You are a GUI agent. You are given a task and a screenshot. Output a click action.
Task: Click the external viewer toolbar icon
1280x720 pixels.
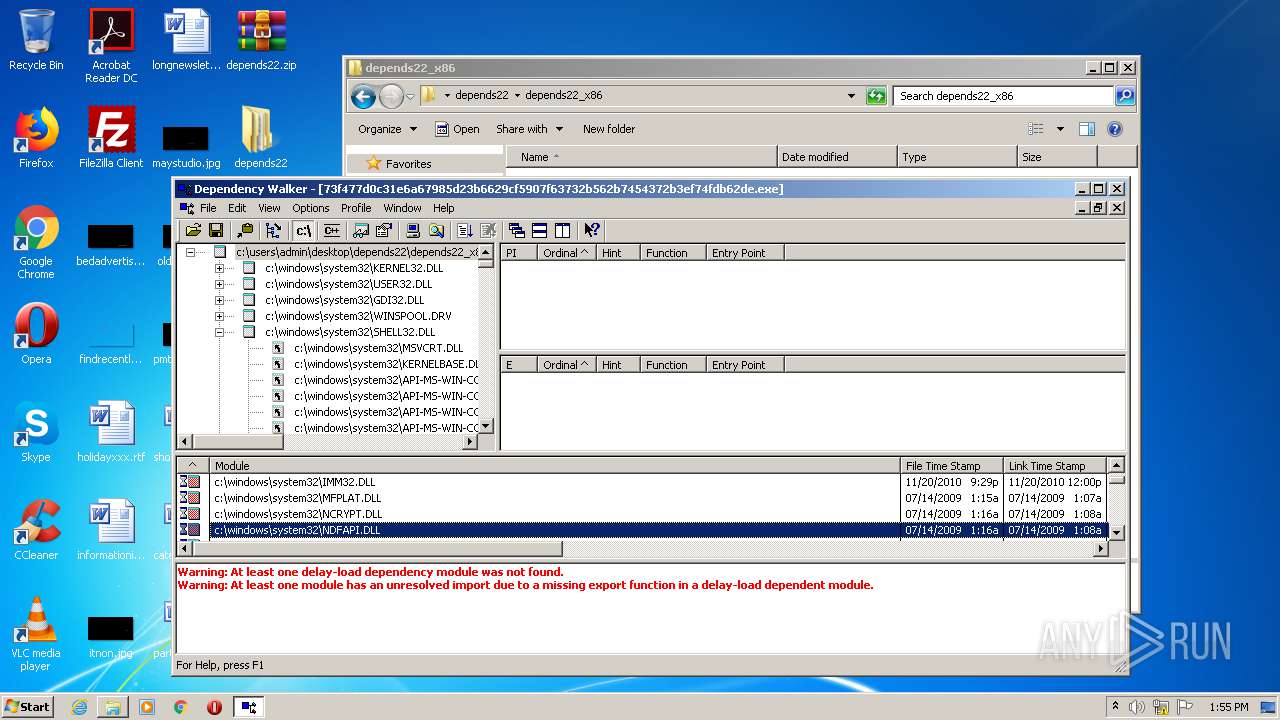(361, 230)
